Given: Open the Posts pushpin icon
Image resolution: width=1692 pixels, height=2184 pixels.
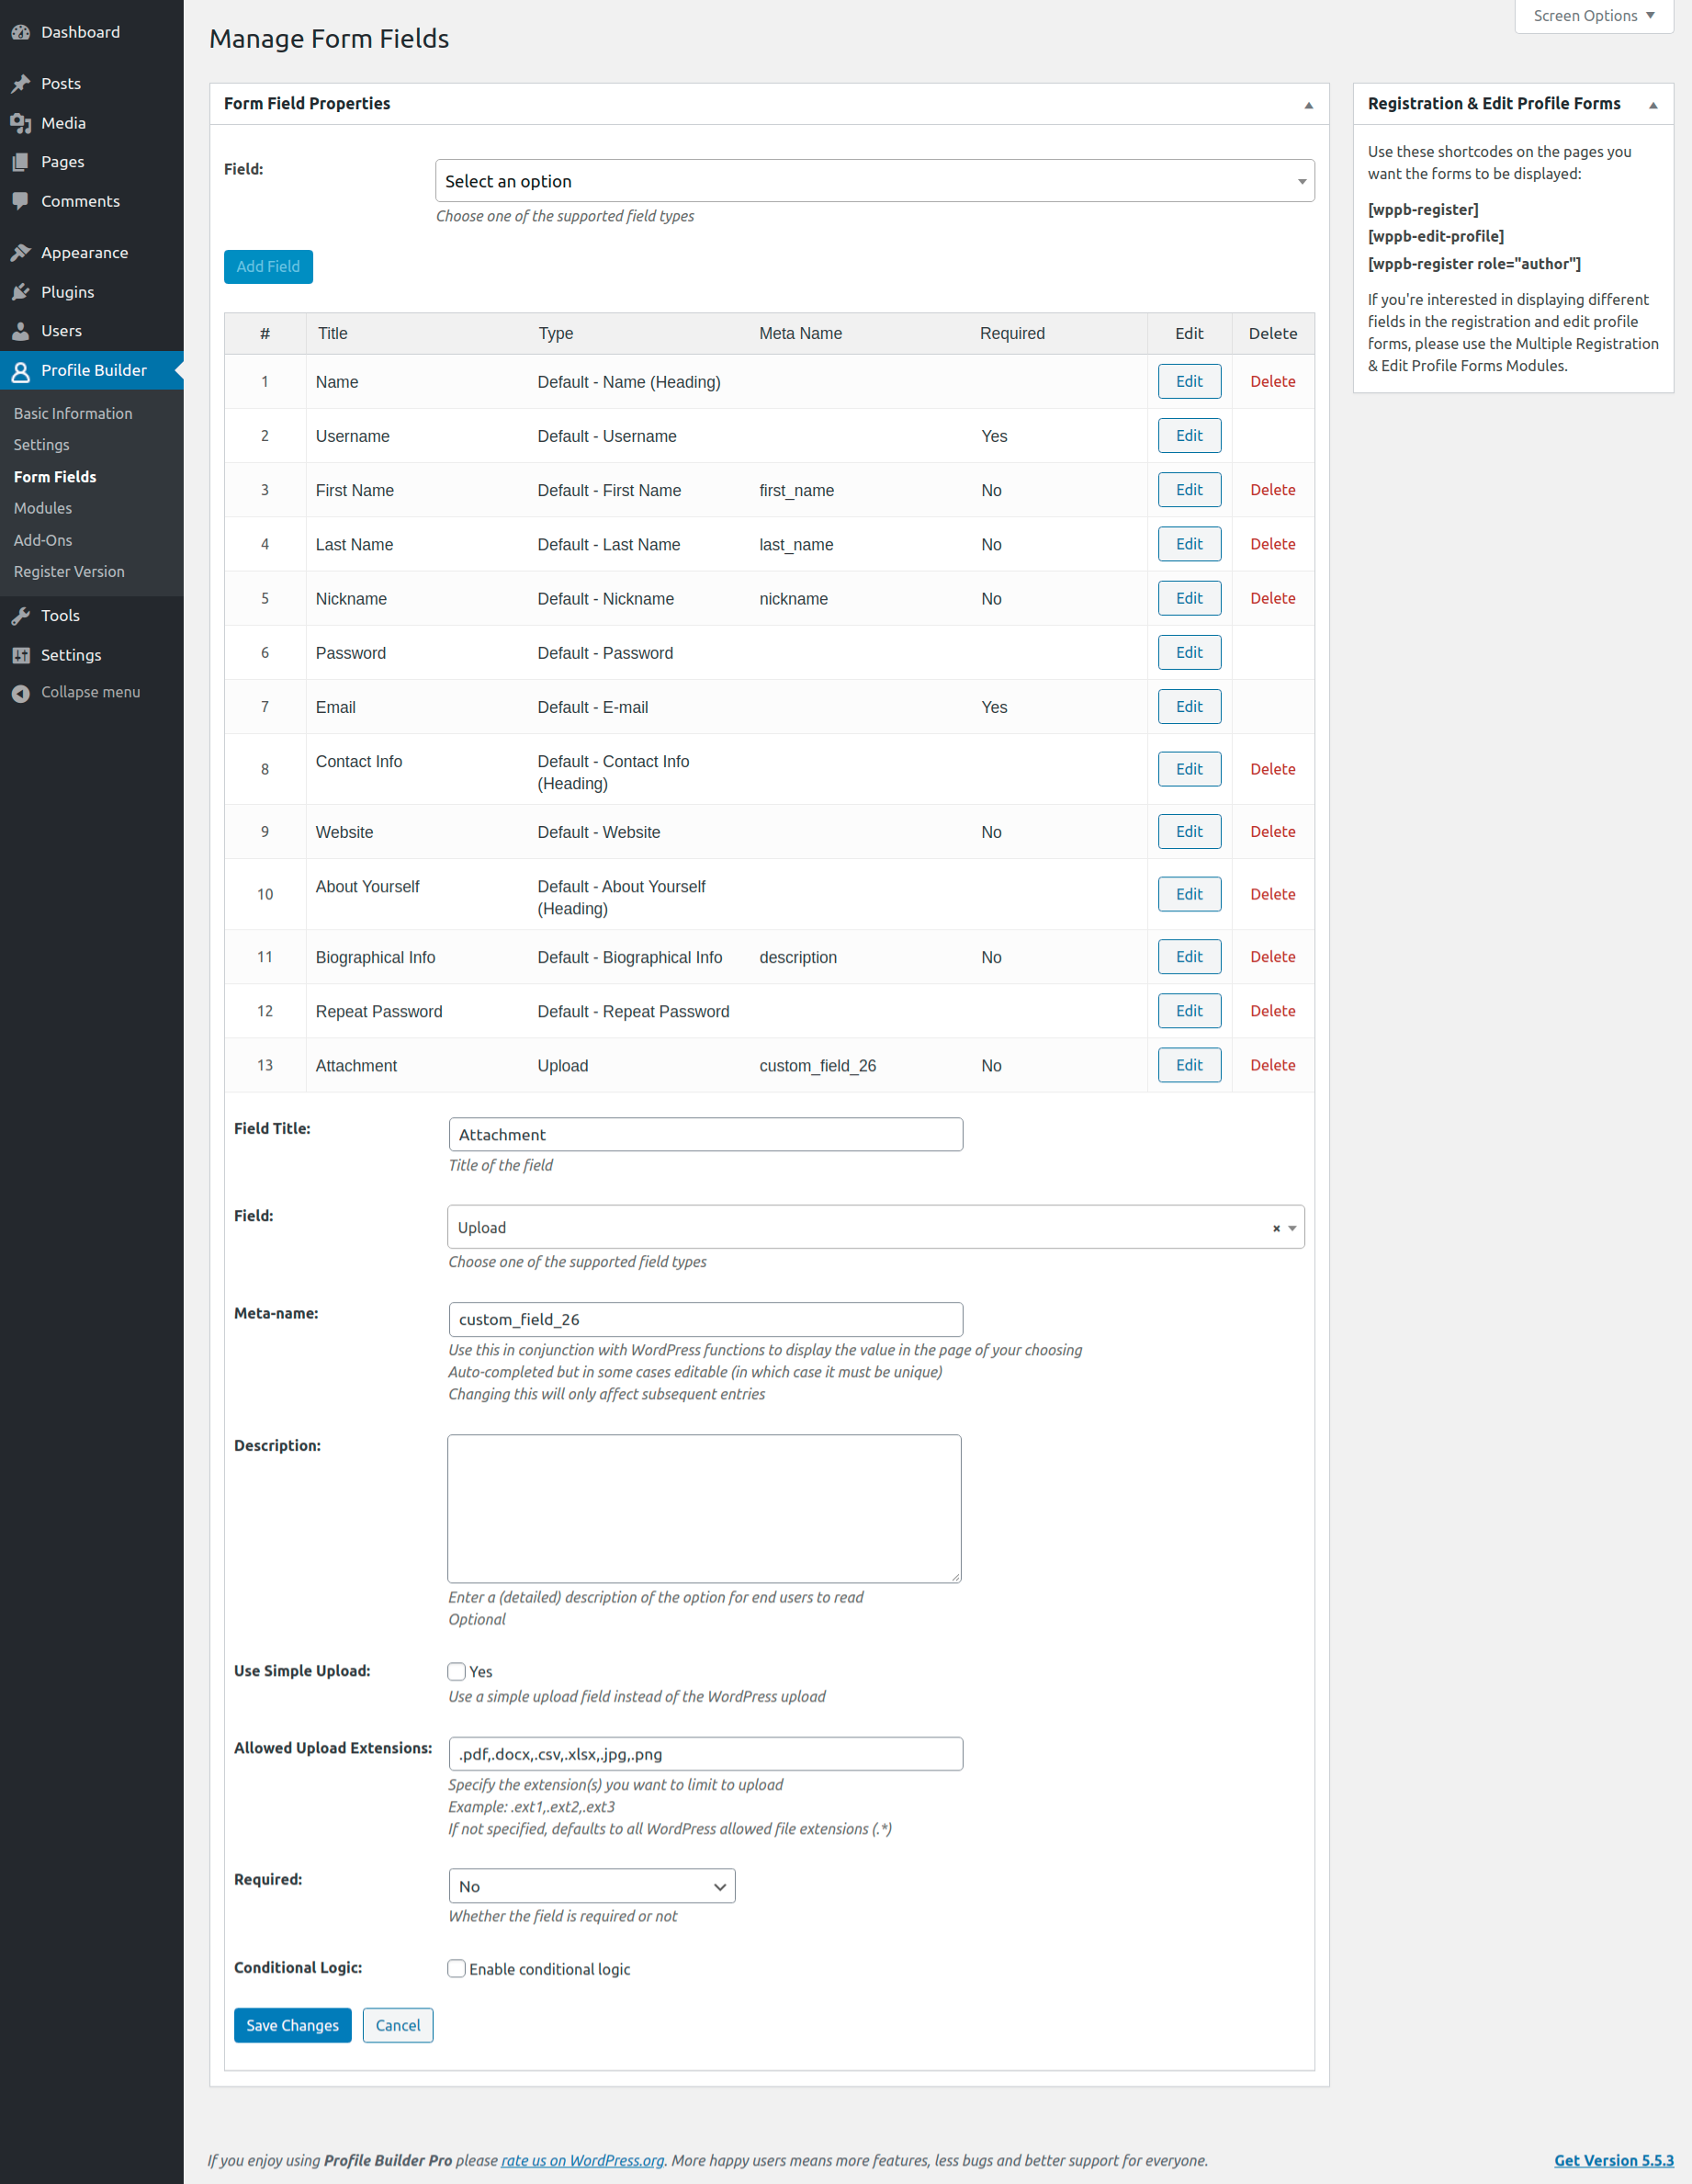Looking at the screenshot, I should coord(21,83).
